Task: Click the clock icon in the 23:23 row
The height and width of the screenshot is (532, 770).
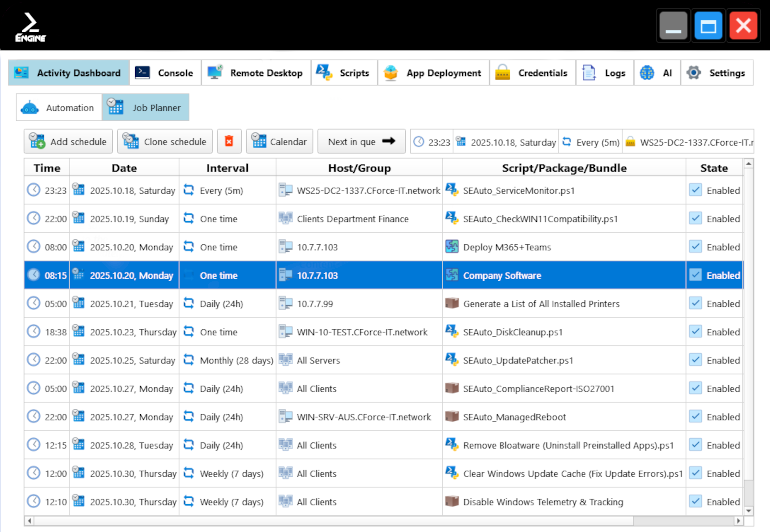Action: 34,190
